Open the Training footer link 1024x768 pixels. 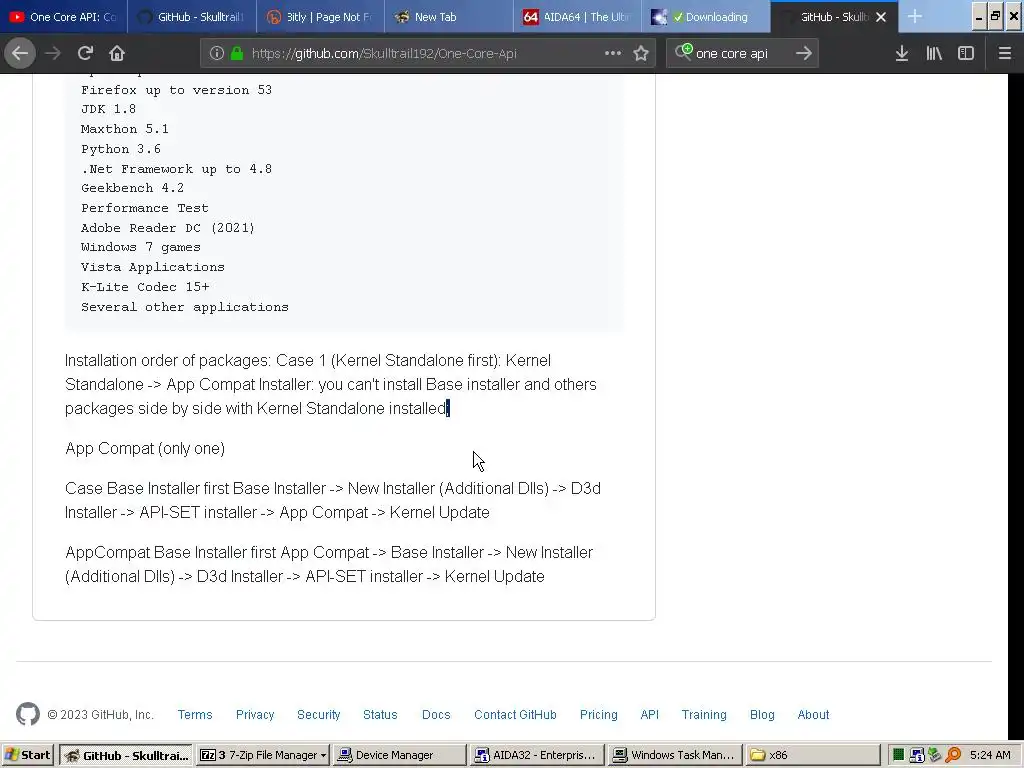click(x=704, y=714)
